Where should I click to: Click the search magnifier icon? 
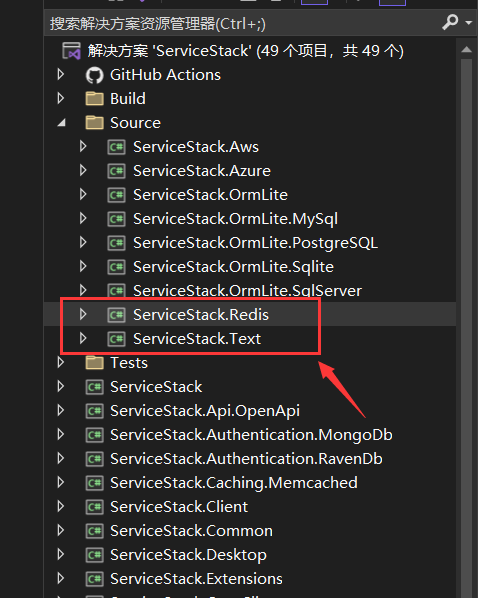[x=450, y=22]
